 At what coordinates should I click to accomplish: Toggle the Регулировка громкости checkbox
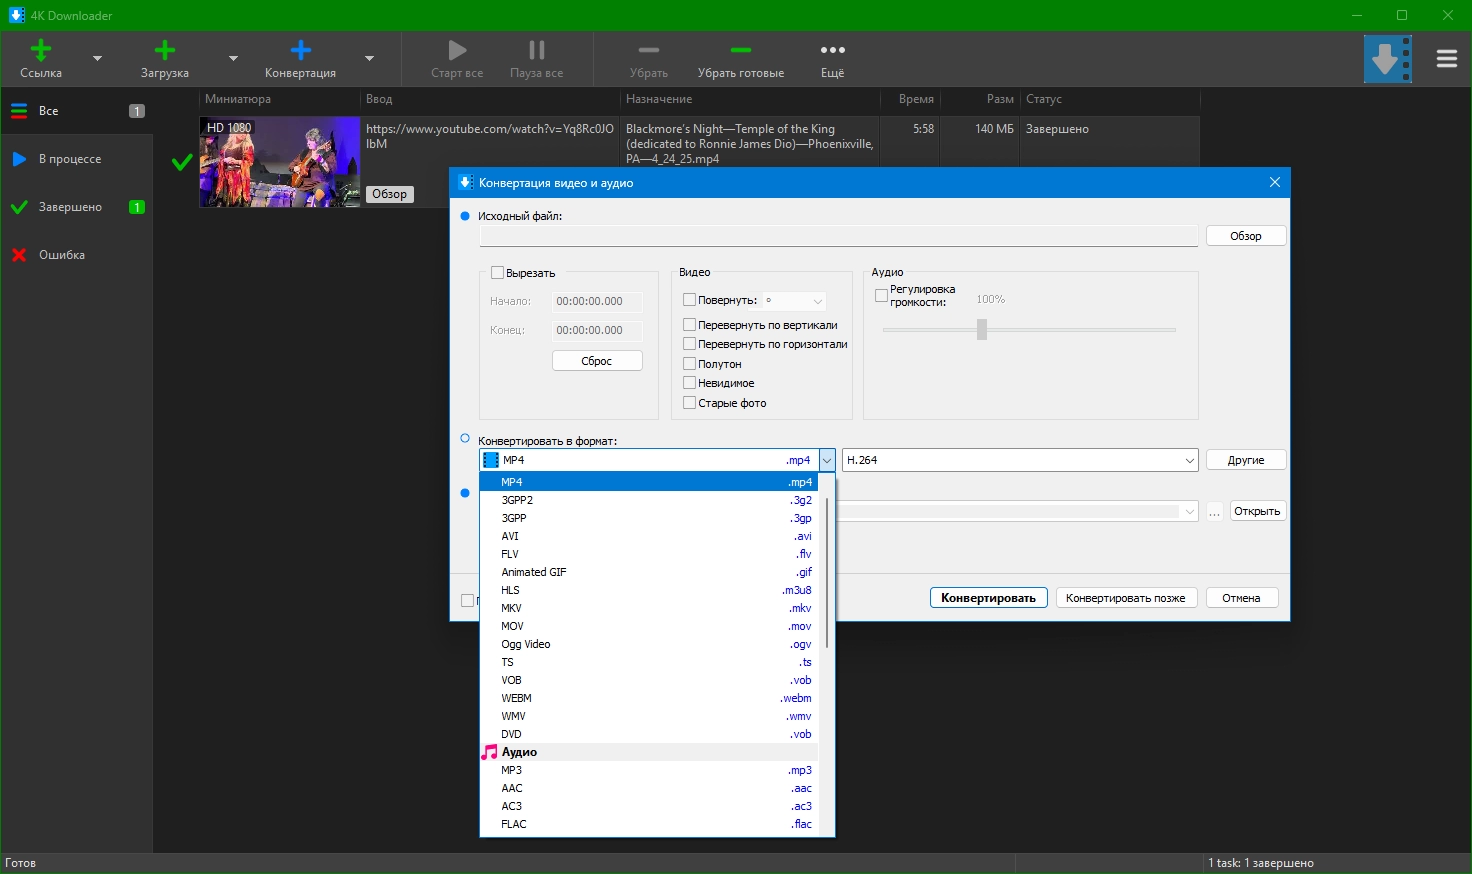point(881,296)
